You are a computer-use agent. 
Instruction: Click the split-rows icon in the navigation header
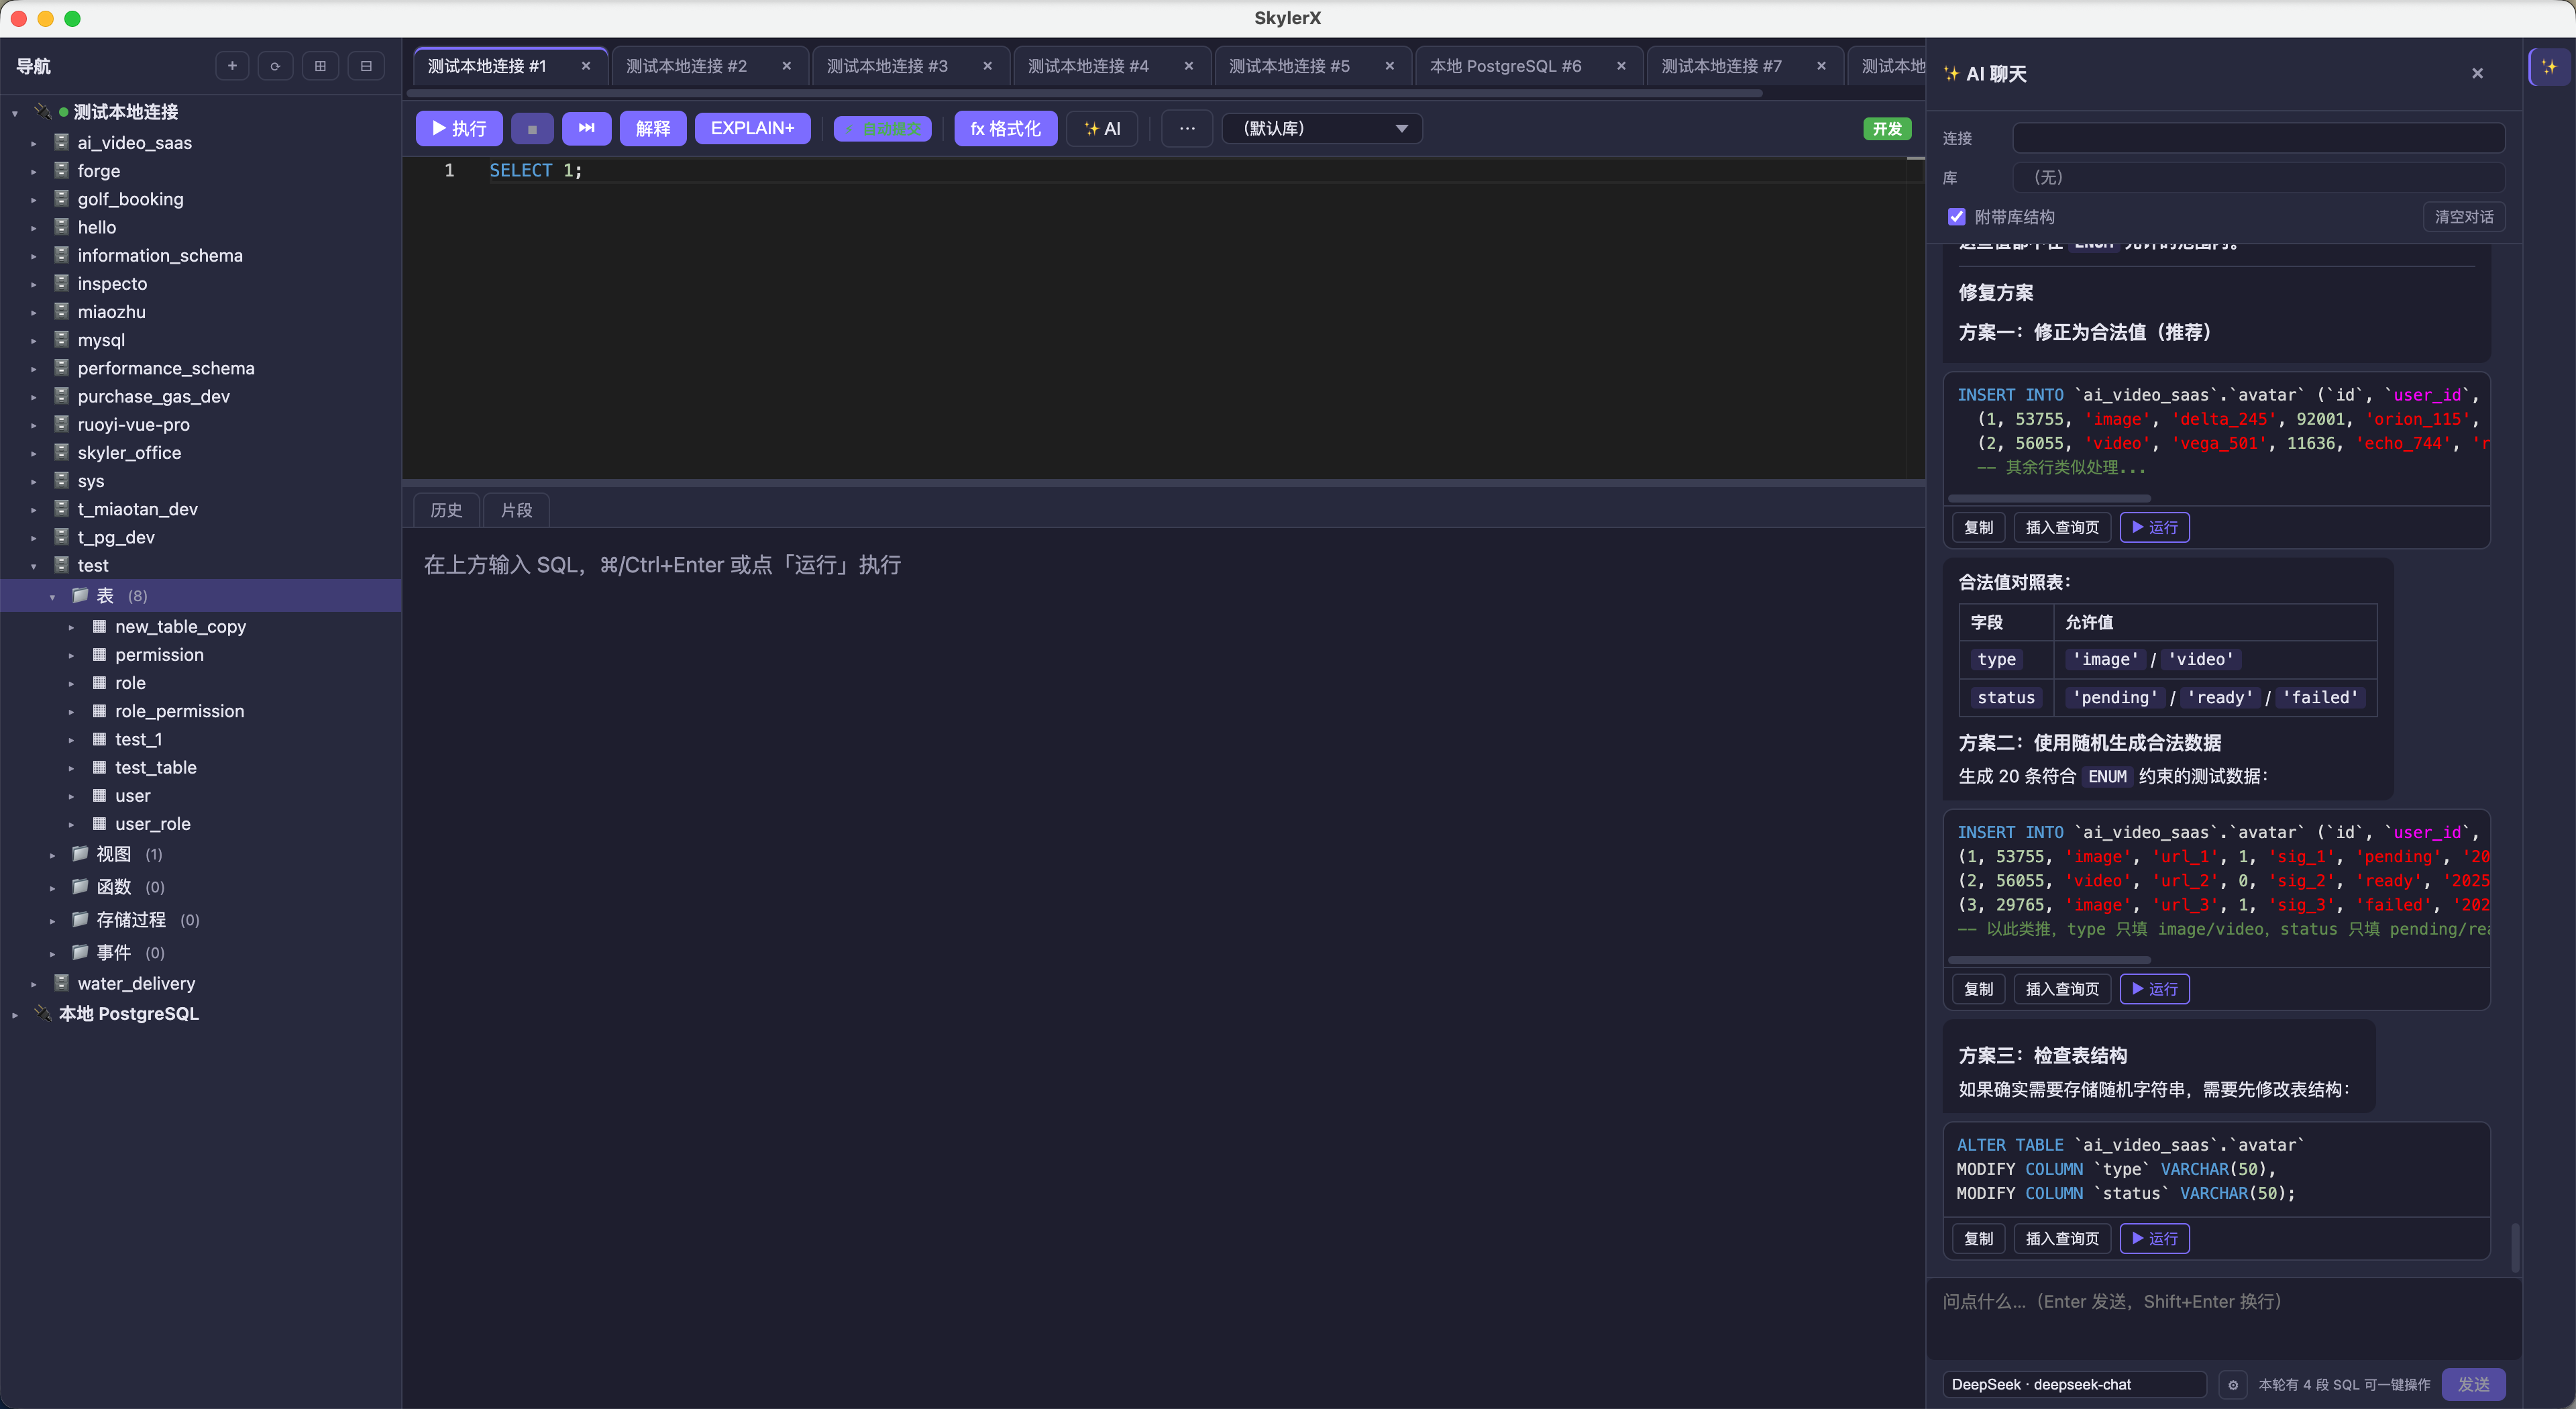coord(366,66)
